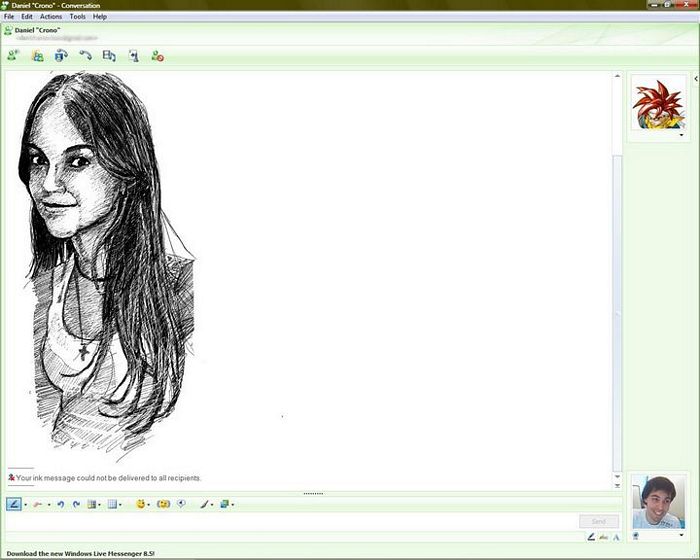Click the block contact icon
700x560 pixels.
click(x=157, y=56)
